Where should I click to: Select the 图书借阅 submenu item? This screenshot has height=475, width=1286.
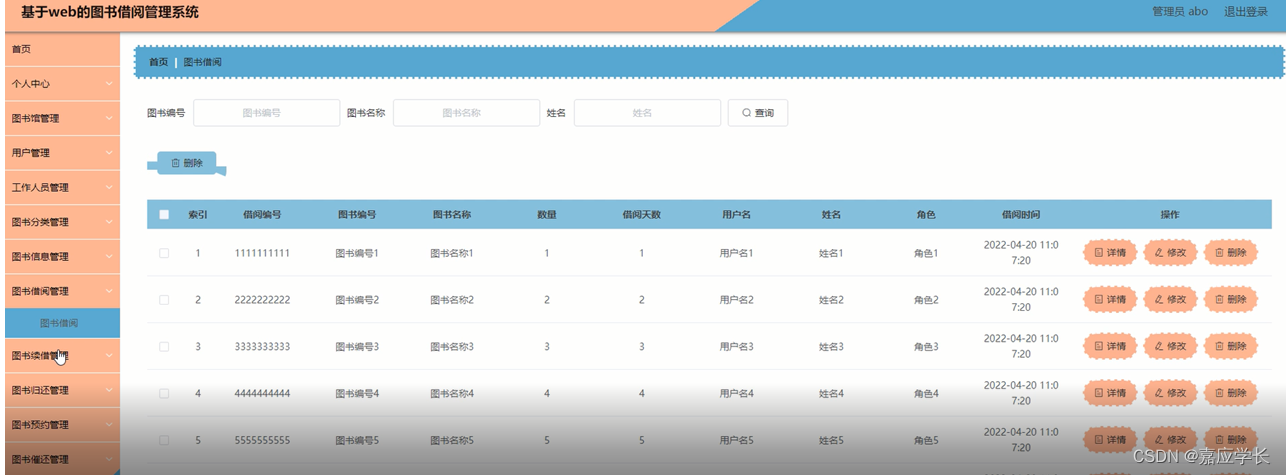[60, 323]
